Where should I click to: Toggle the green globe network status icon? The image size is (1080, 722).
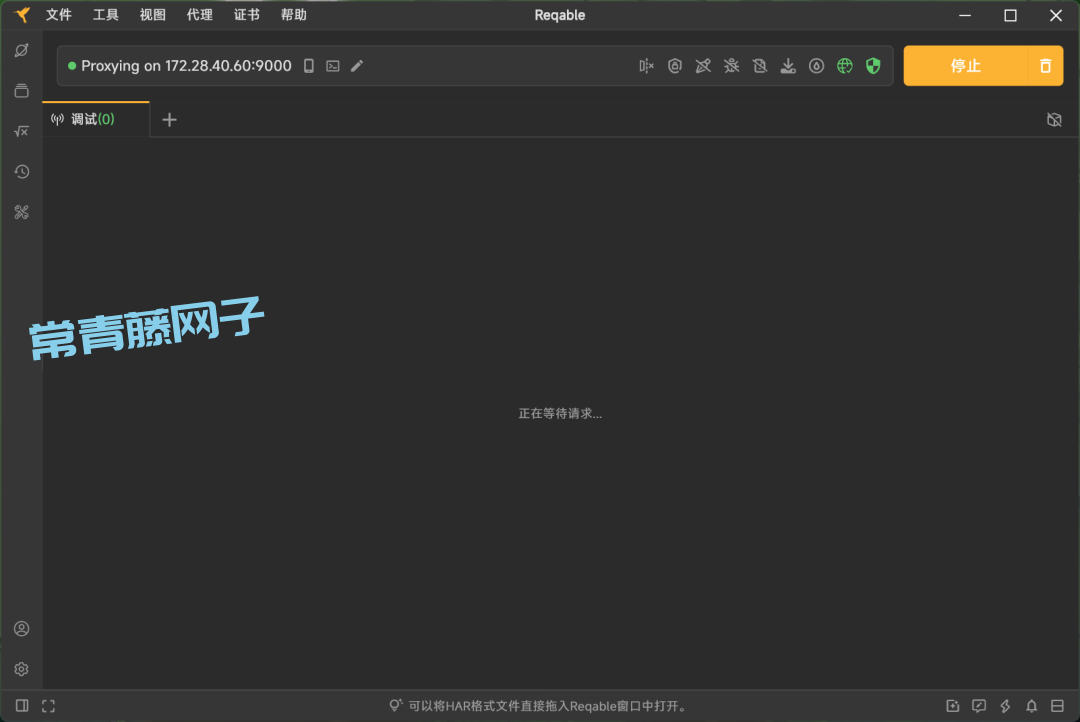[844, 65]
